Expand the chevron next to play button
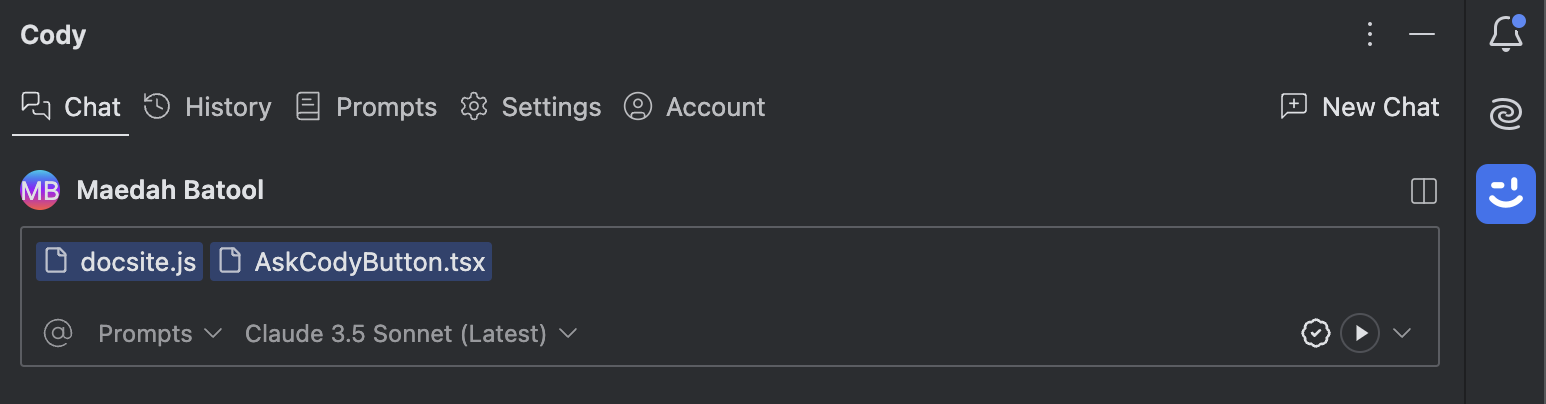Viewport: 1546px width, 404px height. tap(1402, 333)
